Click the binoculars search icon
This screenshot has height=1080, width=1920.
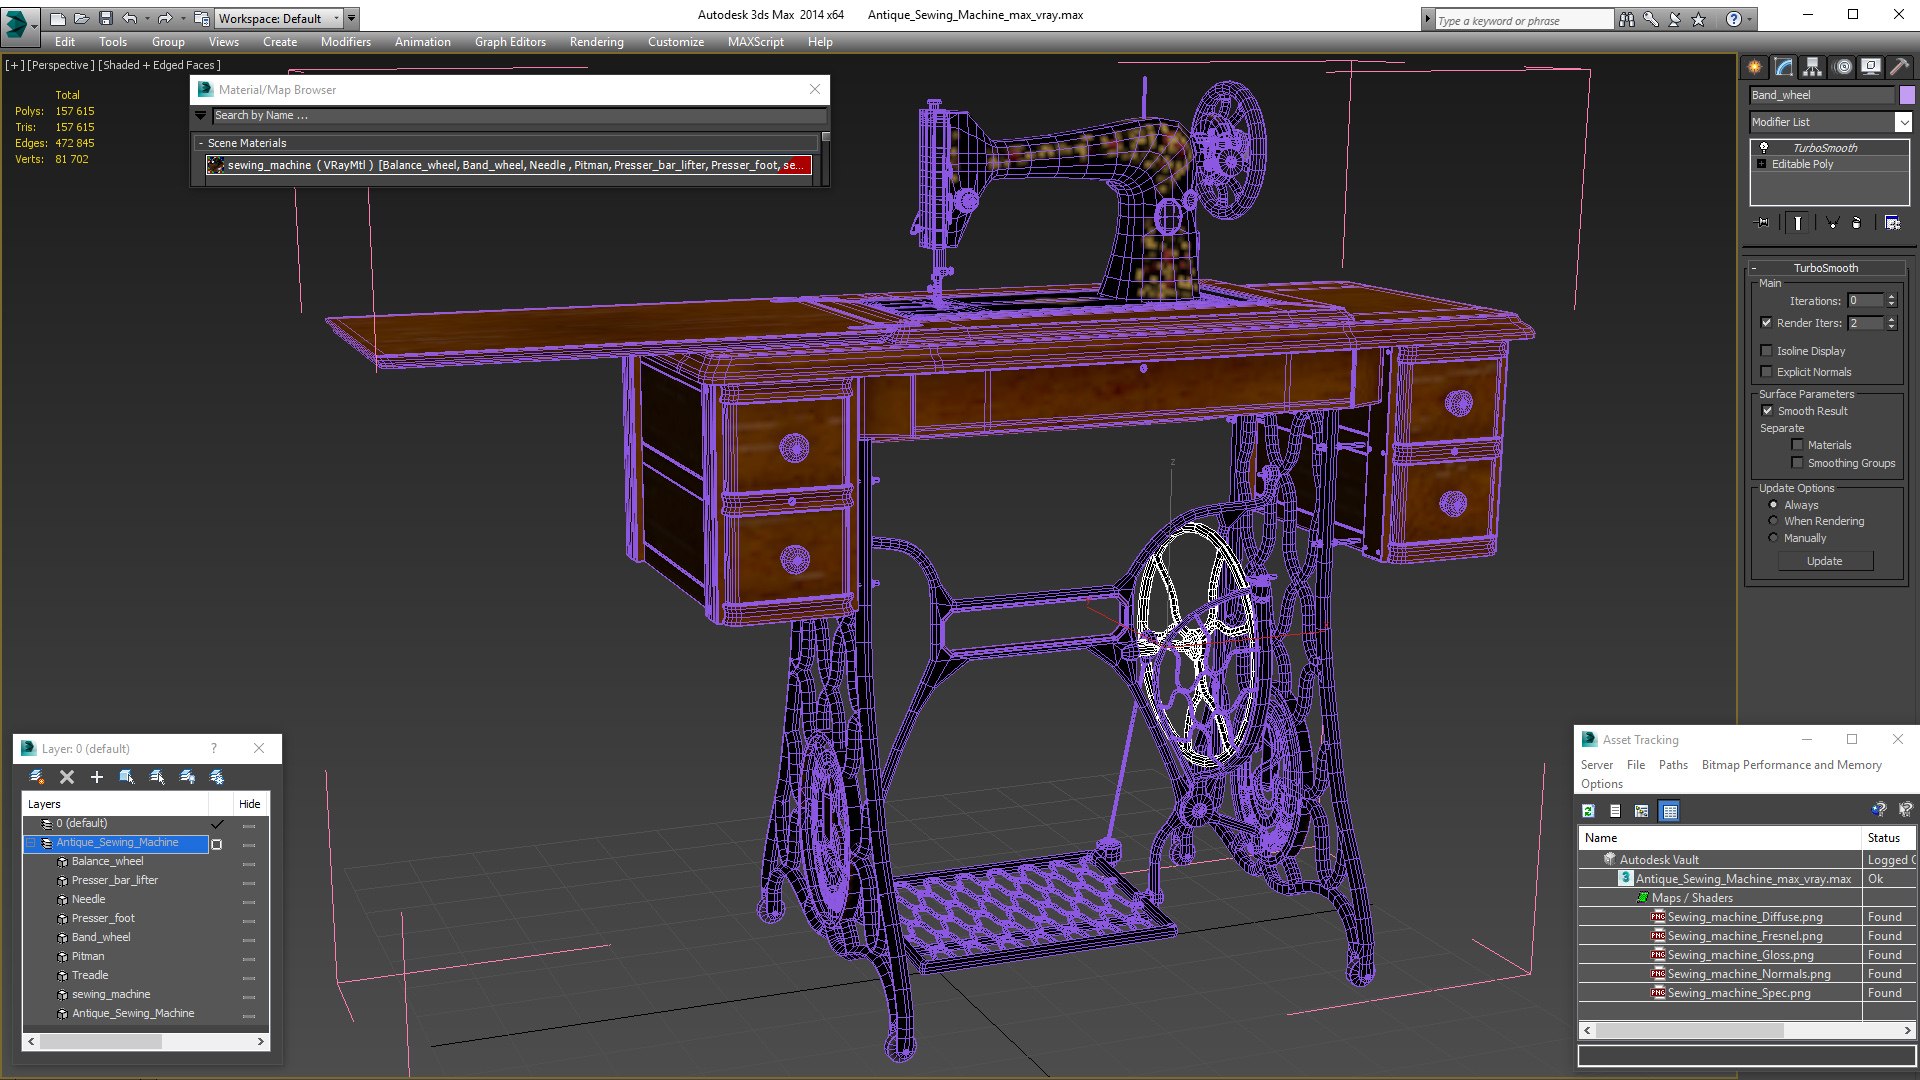(x=1627, y=19)
